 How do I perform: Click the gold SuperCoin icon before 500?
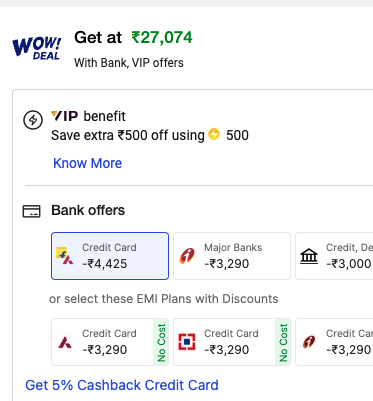(x=214, y=134)
